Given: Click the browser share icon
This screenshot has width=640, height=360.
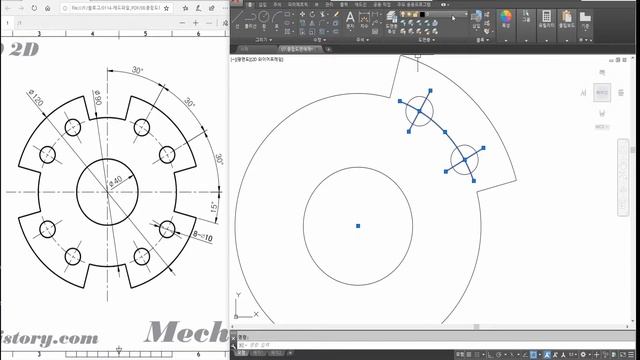Looking at the screenshot, I should pyautogui.click(x=211, y=8).
